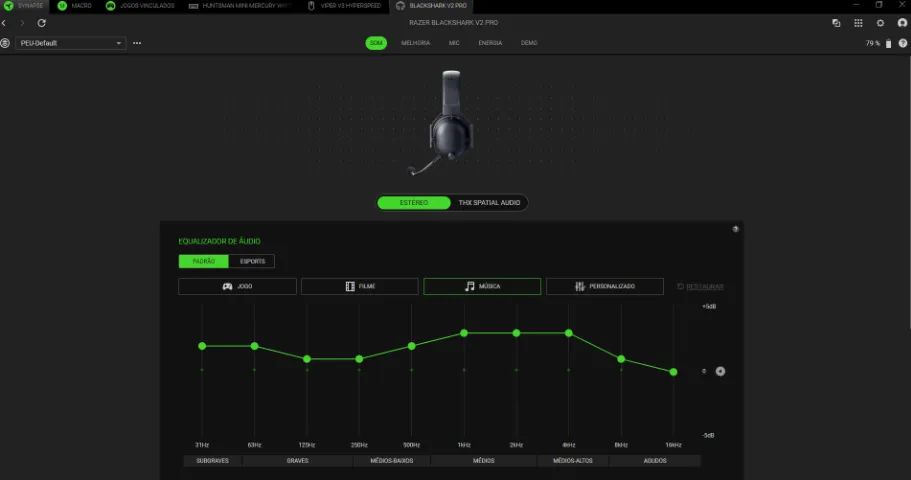Viewport: 911px width, 480px height.
Task: Open the MELHORIA section
Action: [x=415, y=43]
